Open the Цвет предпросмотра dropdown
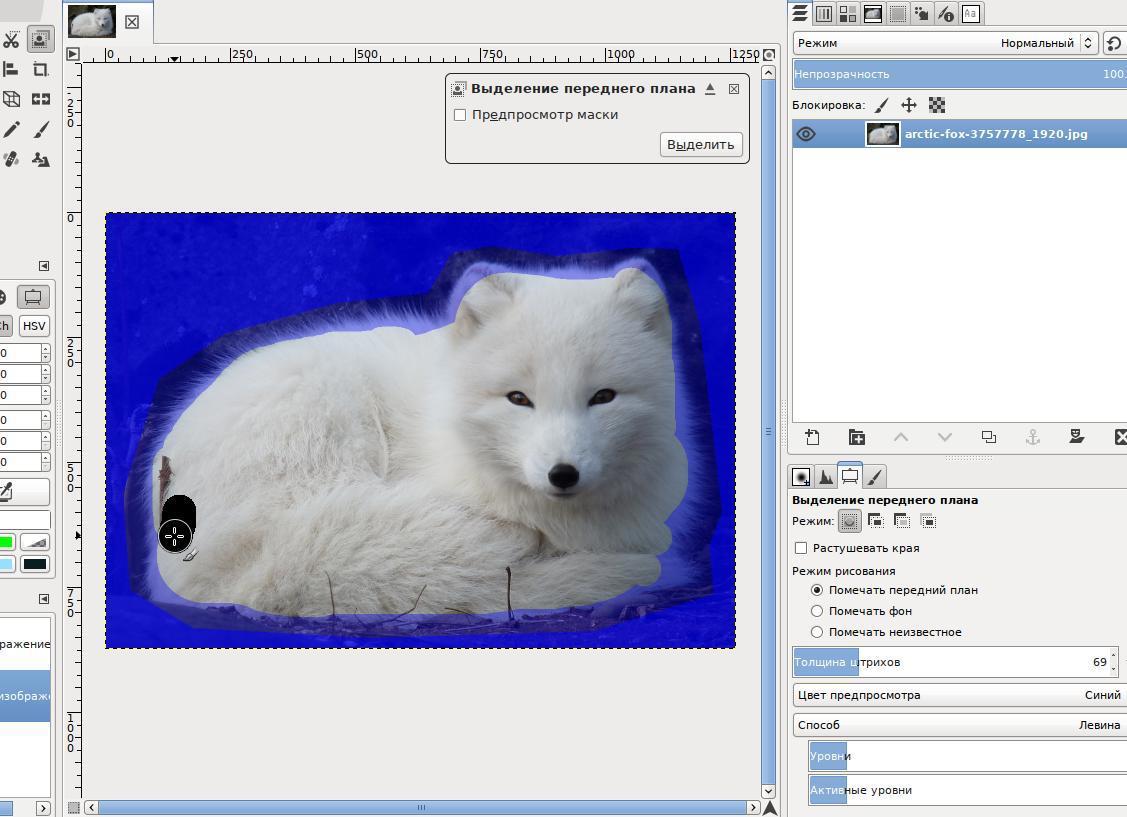 [958, 695]
